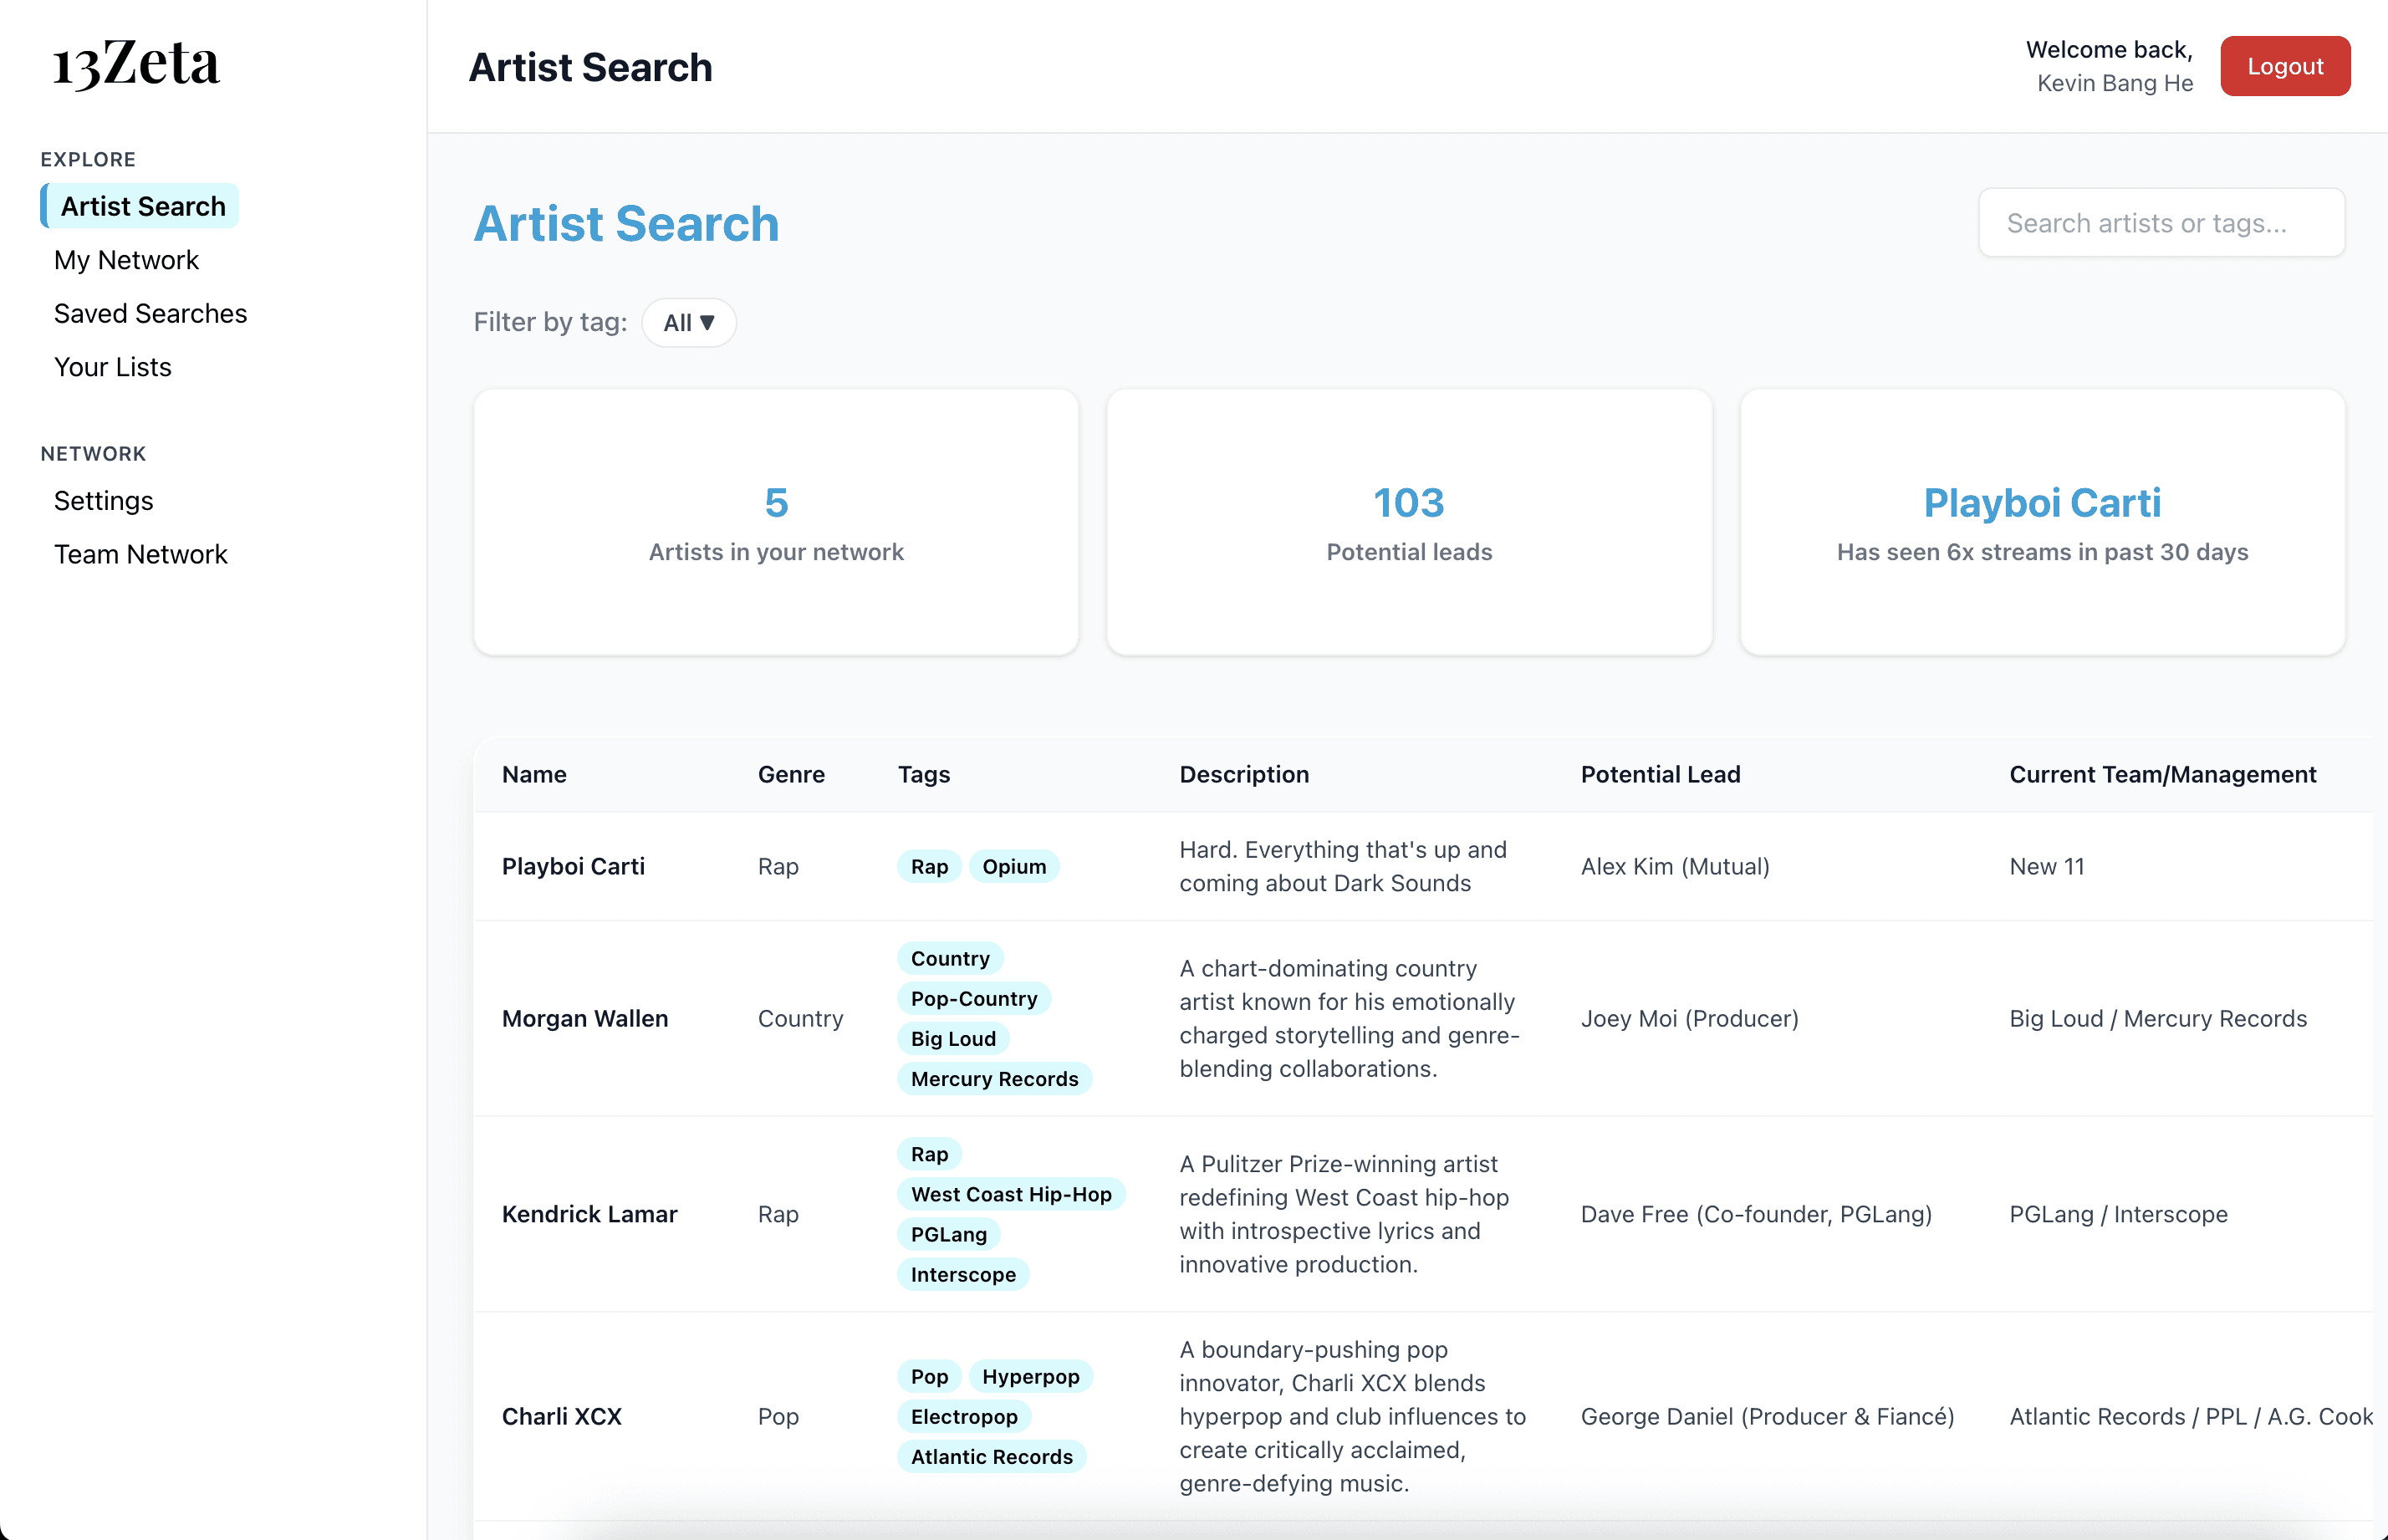Go to My Network

126,260
